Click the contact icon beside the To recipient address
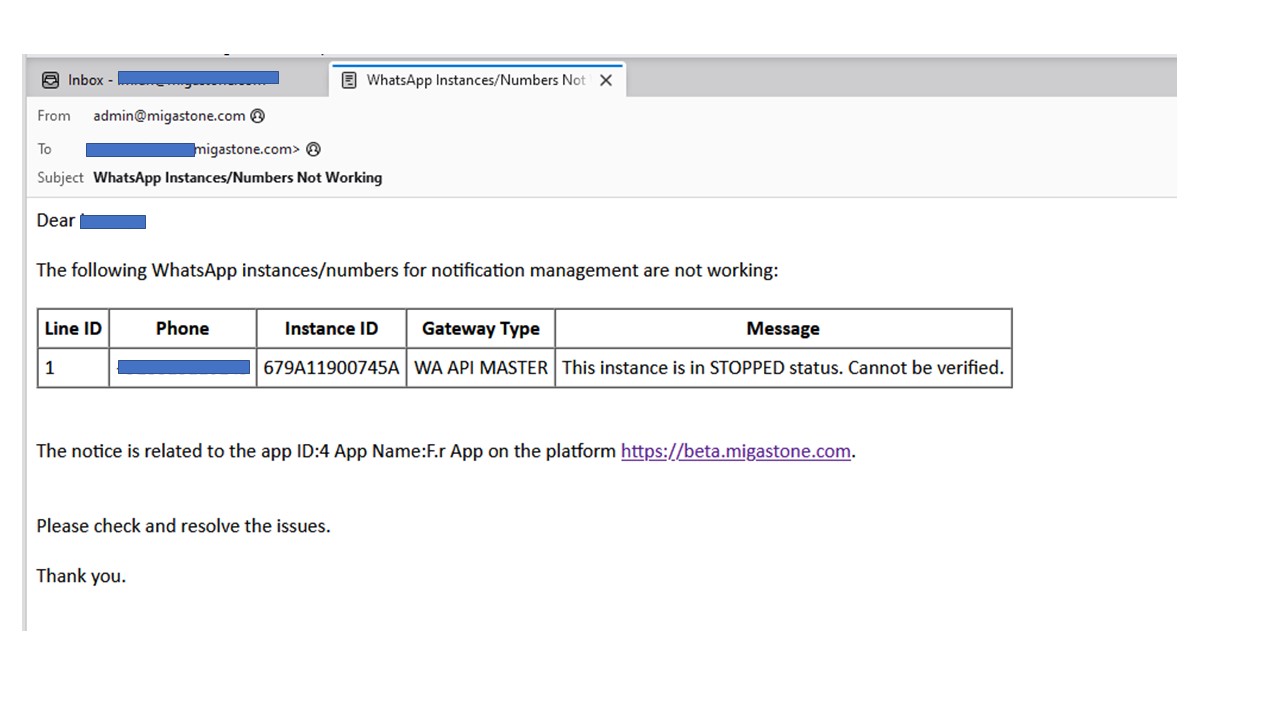Viewport: 1280px width, 720px height. coord(313,149)
